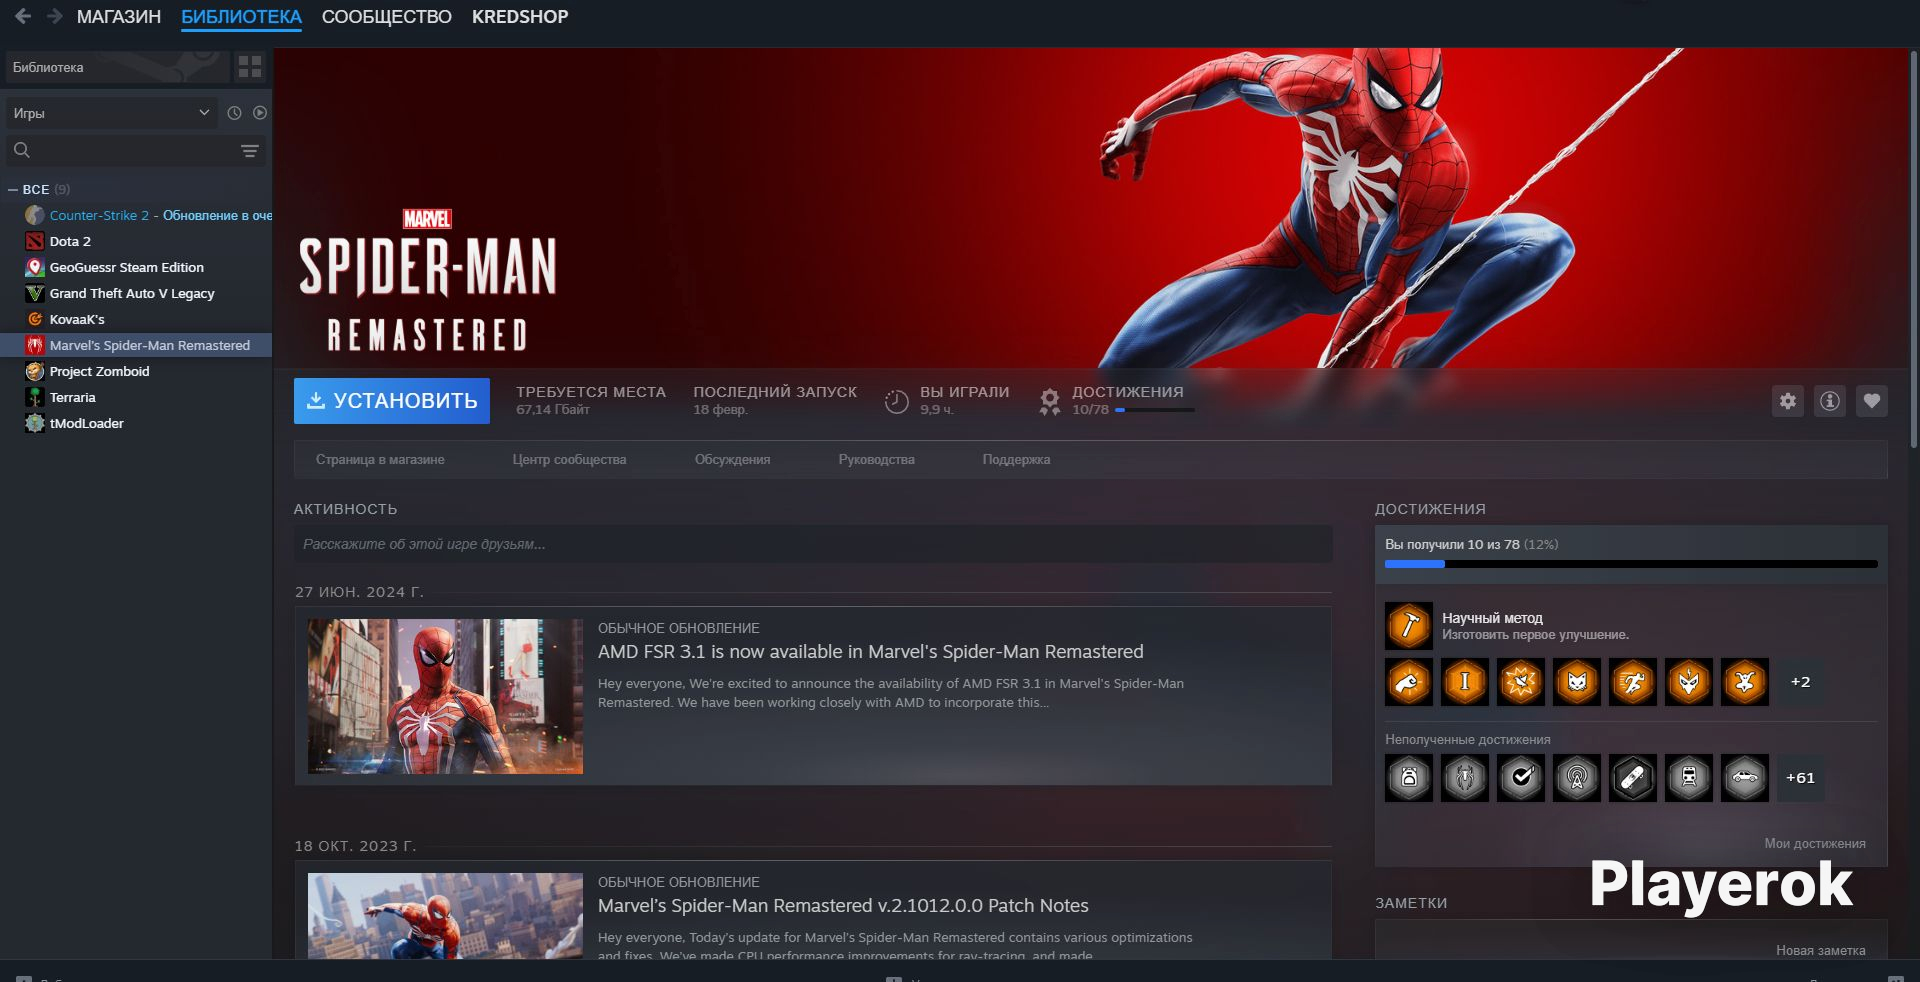Select GeoGuessr Steam Edition icon
1920x982 pixels.
pos(35,267)
